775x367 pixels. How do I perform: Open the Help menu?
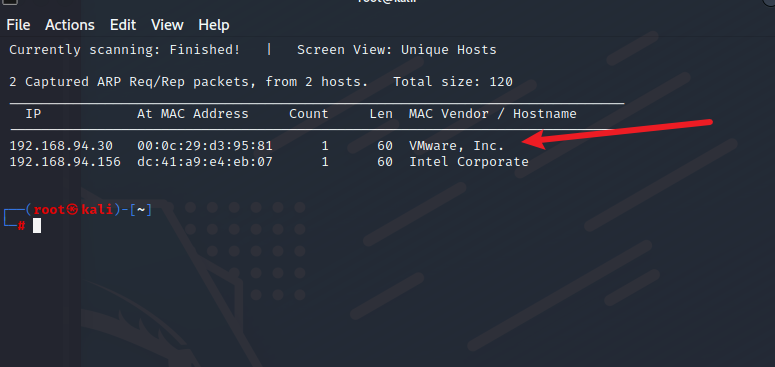pyautogui.click(x=214, y=25)
